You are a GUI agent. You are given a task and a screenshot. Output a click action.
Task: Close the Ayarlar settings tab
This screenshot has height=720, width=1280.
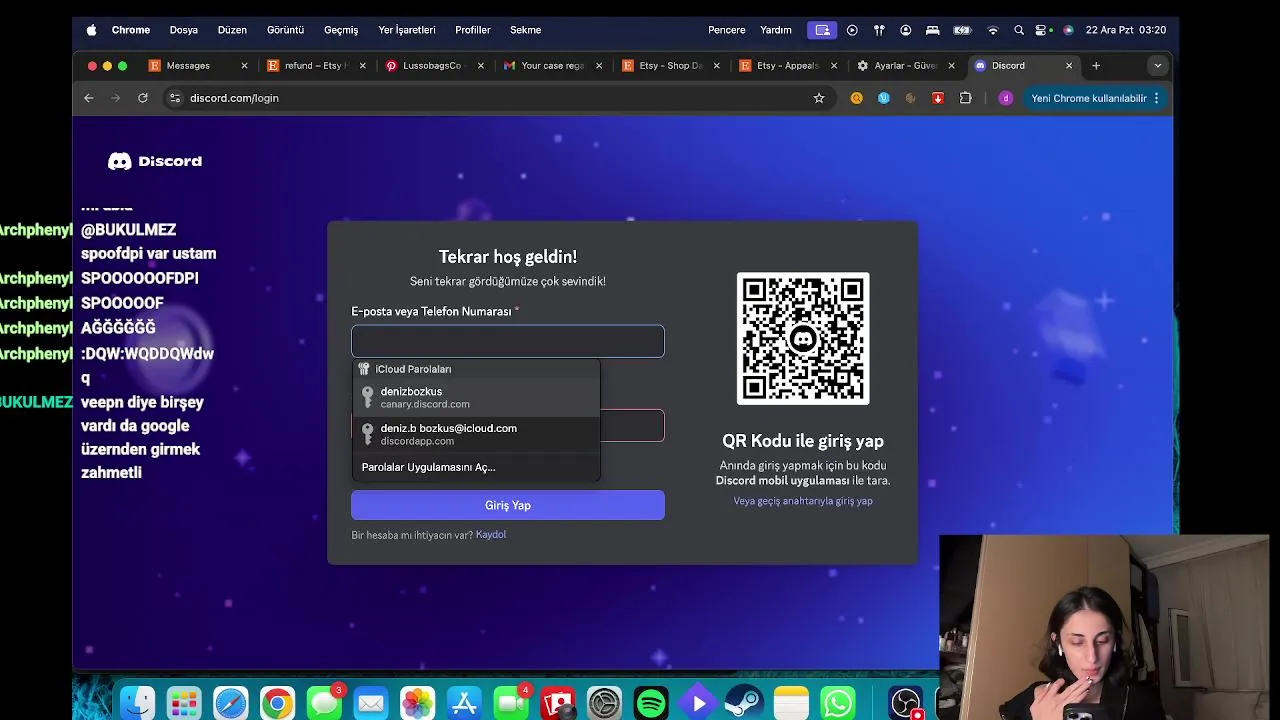click(951, 66)
